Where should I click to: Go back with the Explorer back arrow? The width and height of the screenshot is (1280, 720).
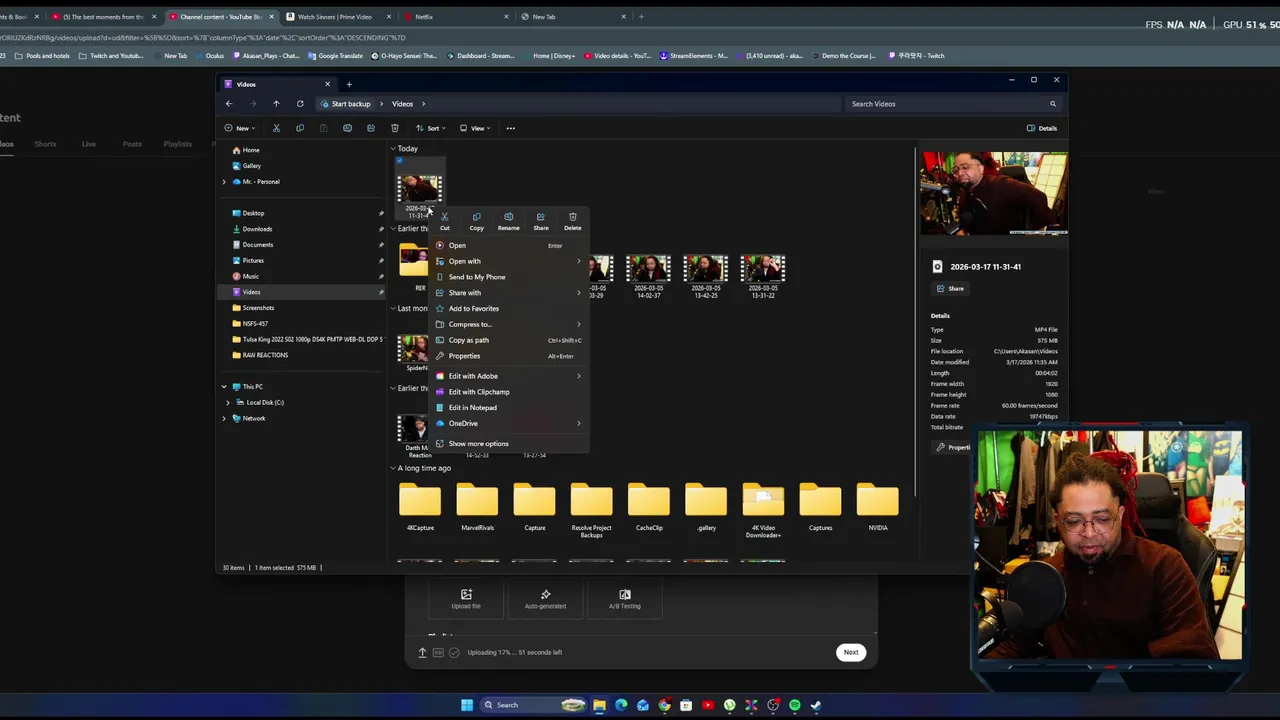(x=229, y=104)
